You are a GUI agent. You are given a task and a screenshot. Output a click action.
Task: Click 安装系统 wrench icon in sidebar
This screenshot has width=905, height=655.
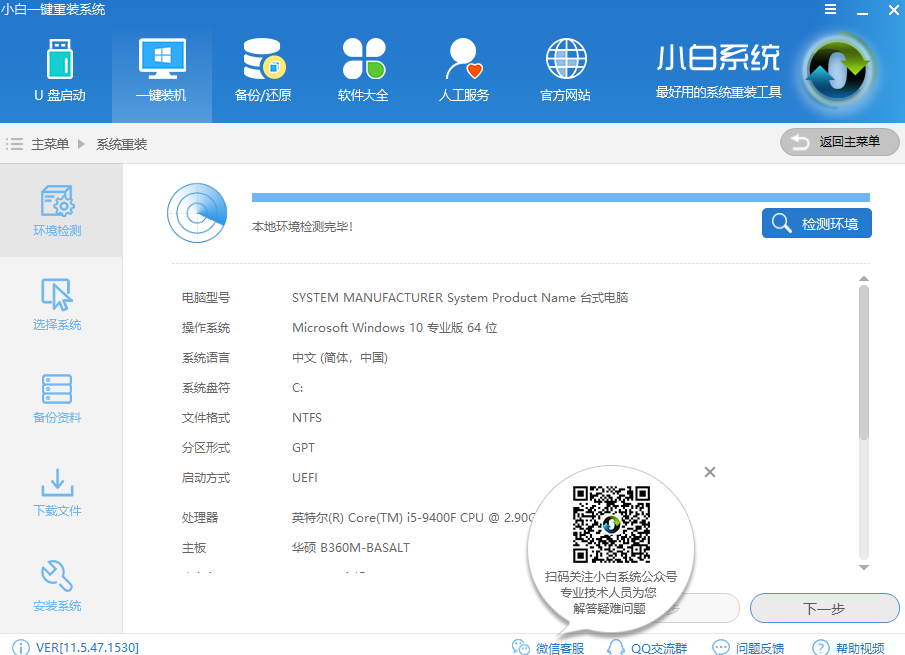coord(57,585)
